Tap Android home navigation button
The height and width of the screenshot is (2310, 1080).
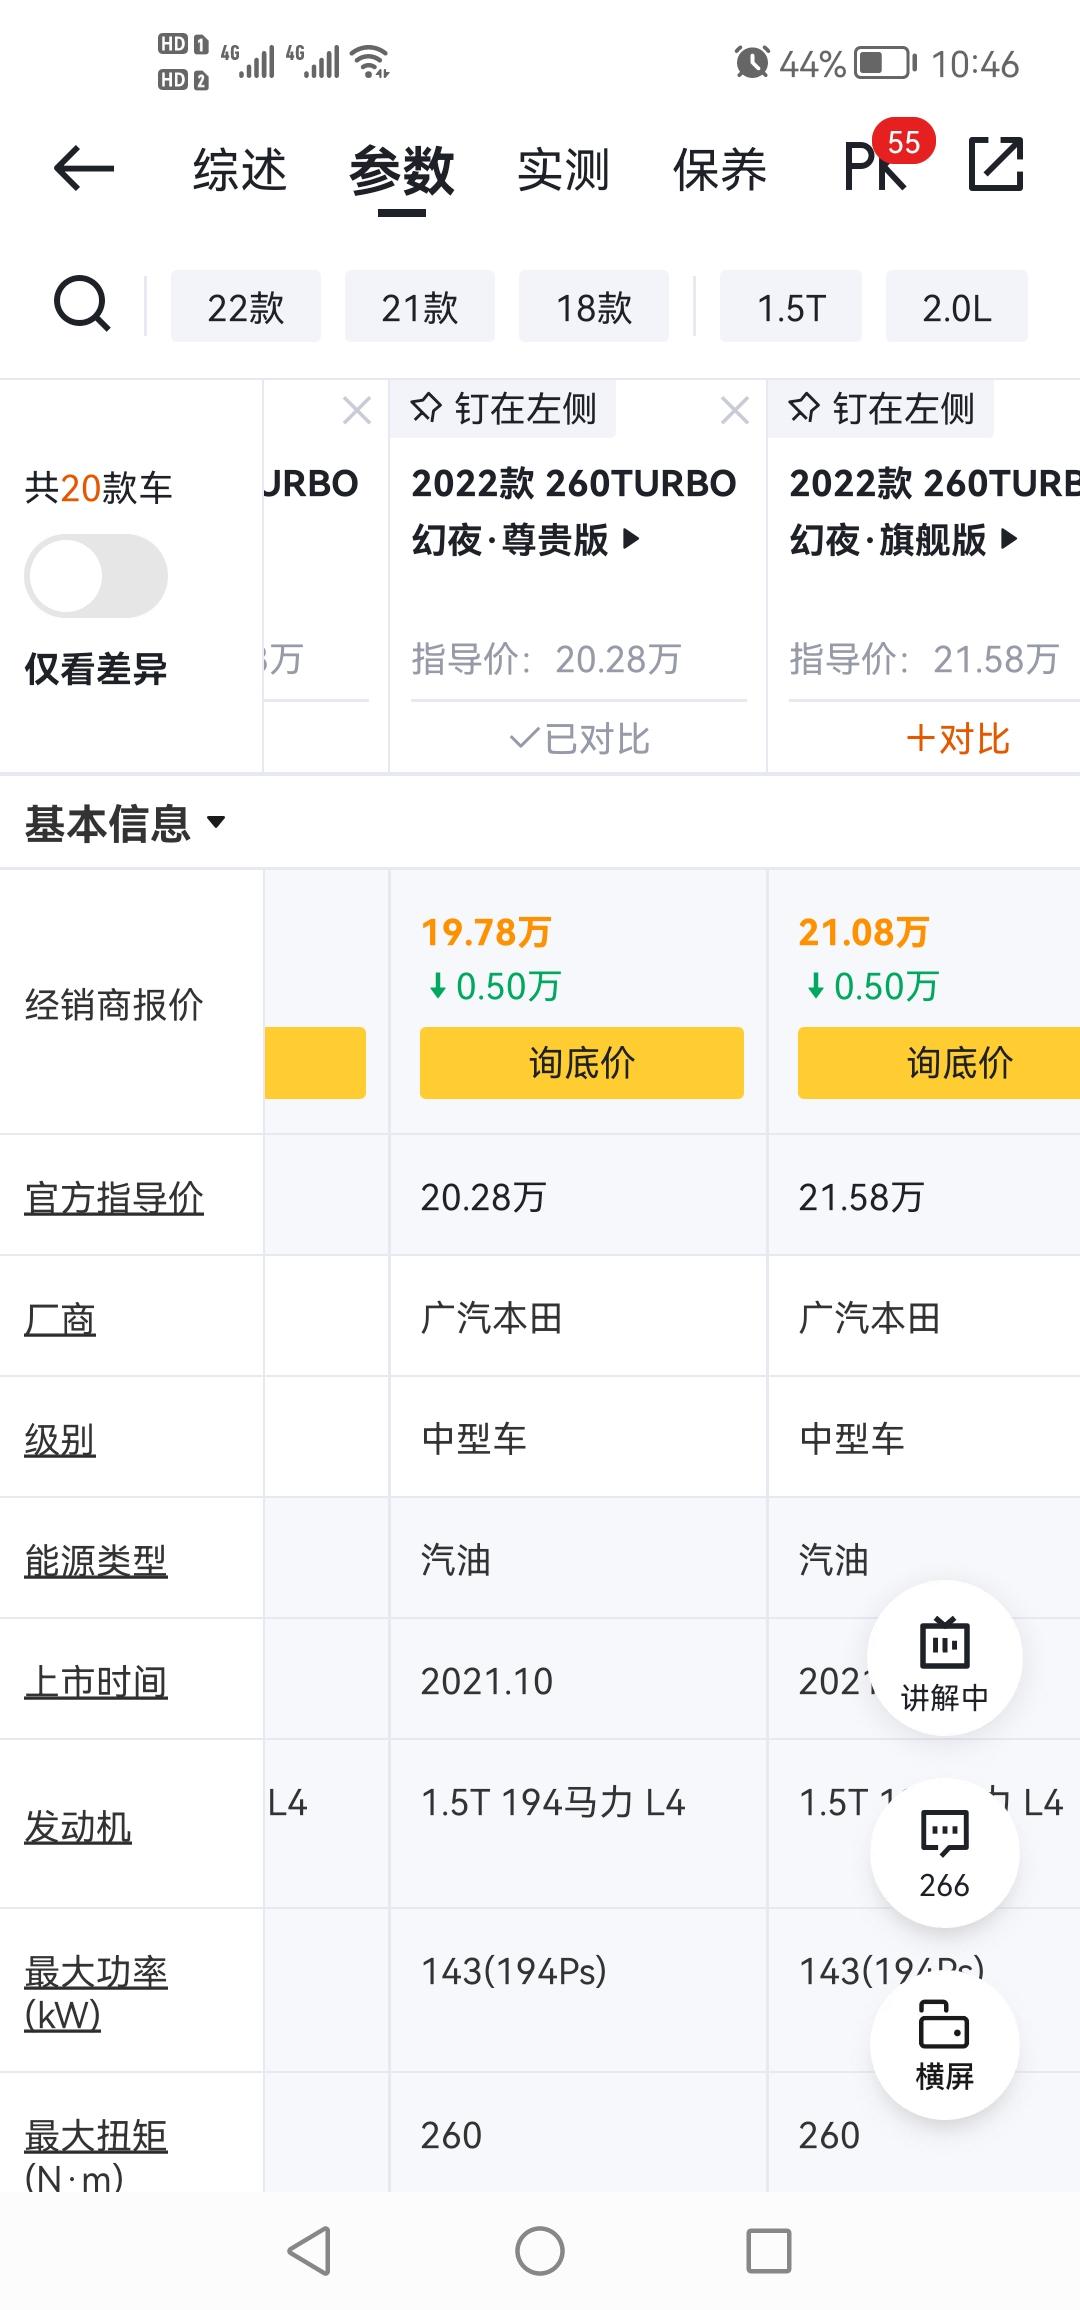click(x=540, y=2252)
